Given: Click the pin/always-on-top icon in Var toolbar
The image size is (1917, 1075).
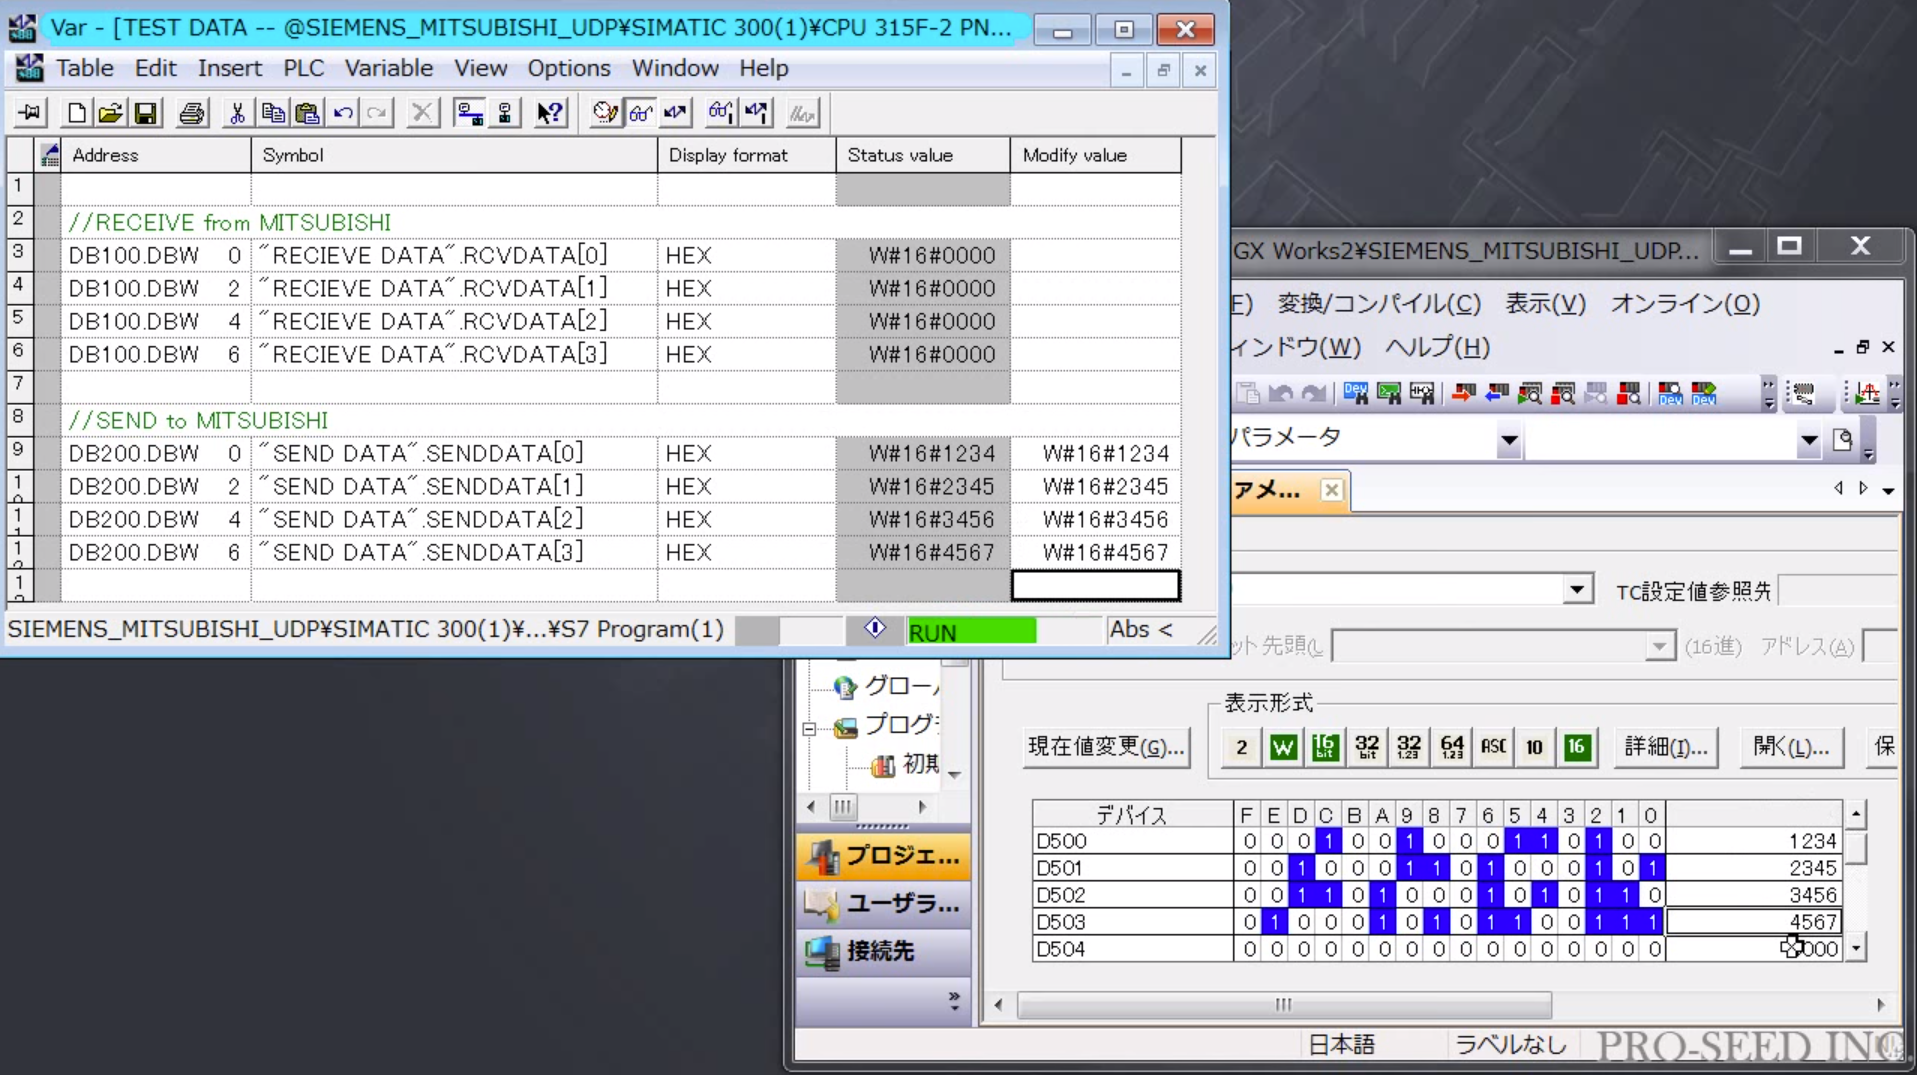Looking at the screenshot, I should (x=29, y=113).
